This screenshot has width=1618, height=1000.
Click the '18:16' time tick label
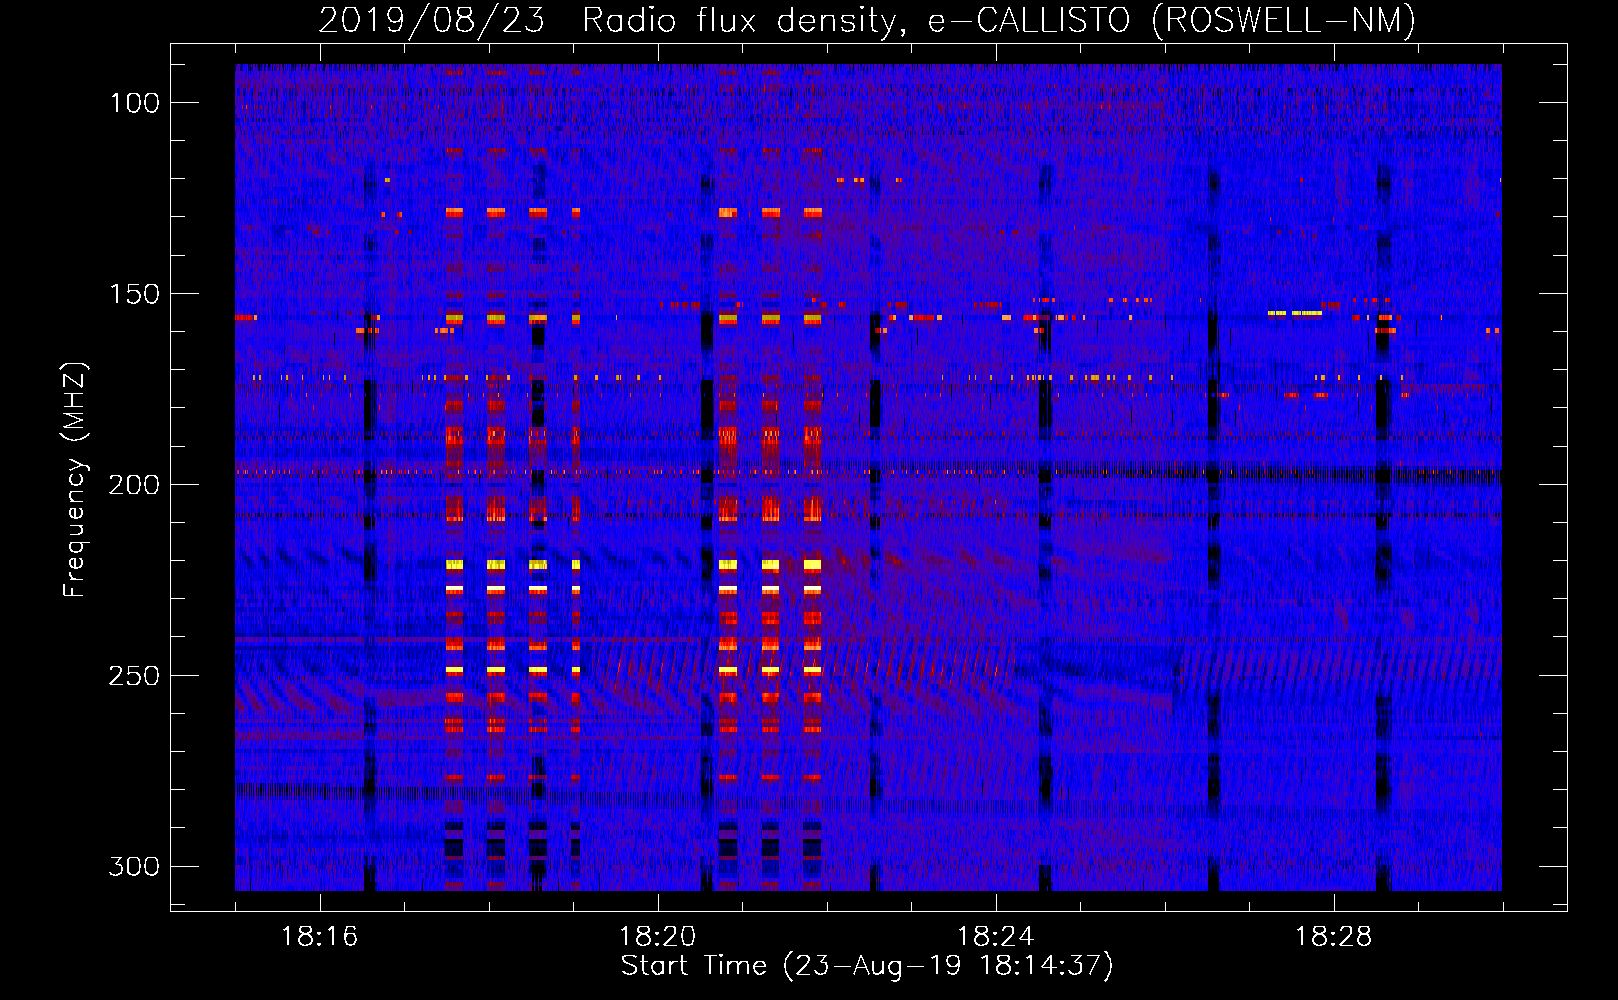click(319, 937)
